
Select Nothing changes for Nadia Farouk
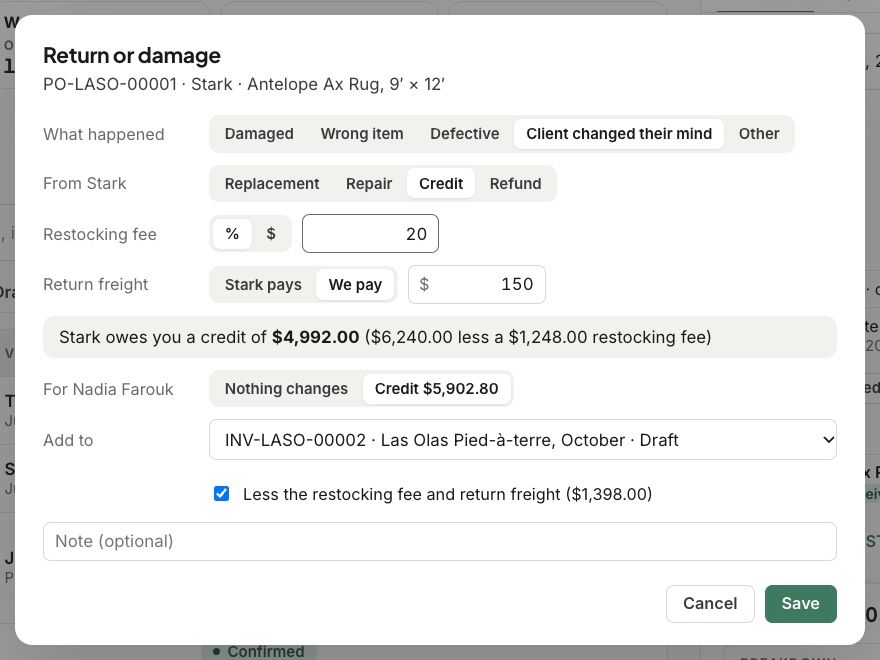[286, 388]
